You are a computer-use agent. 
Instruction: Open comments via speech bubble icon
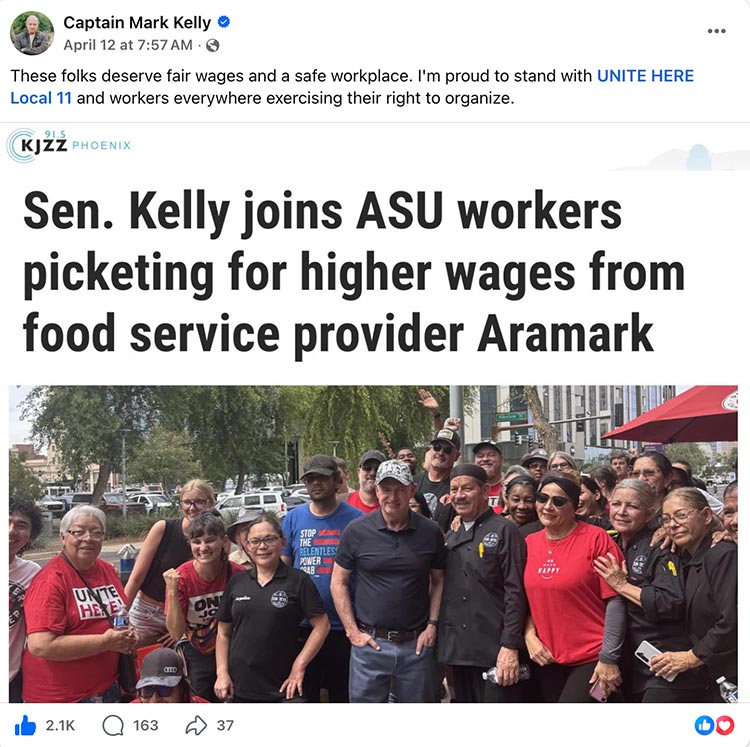[113, 725]
